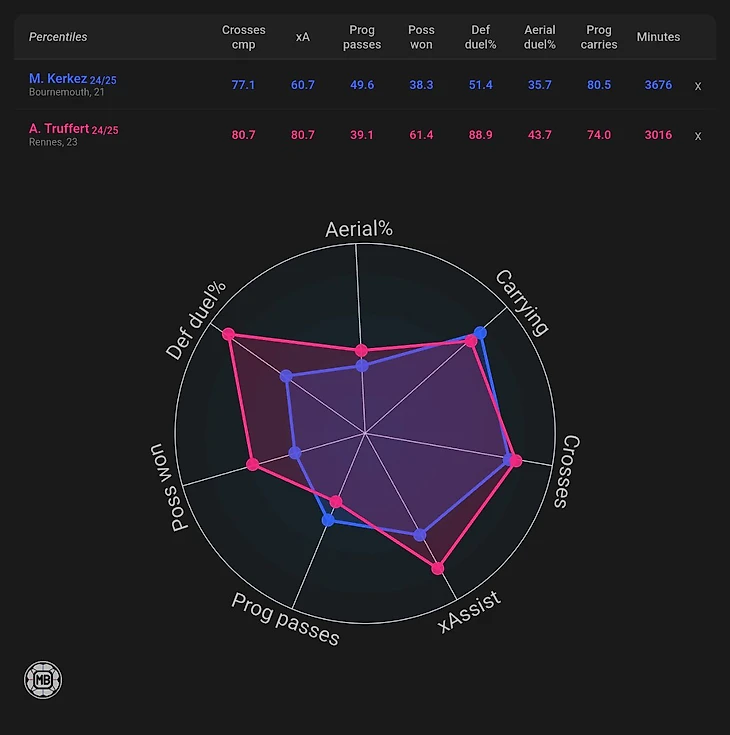The height and width of the screenshot is (735, 730).
Task: Remove A. Truffert row with its x
Action: coord(698,135)
